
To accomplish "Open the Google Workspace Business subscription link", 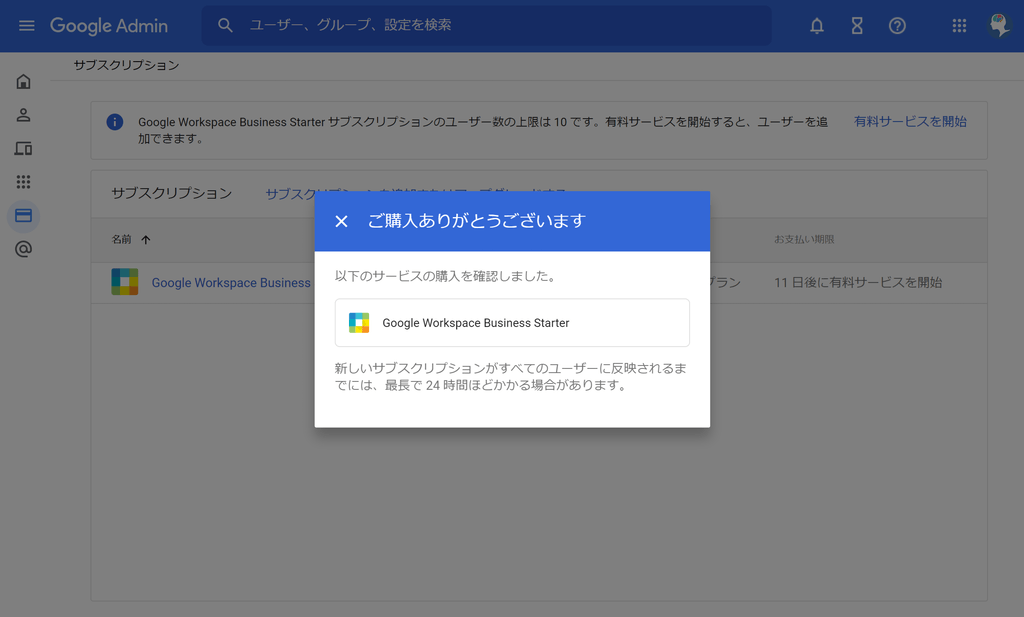I will coord(231,283).
